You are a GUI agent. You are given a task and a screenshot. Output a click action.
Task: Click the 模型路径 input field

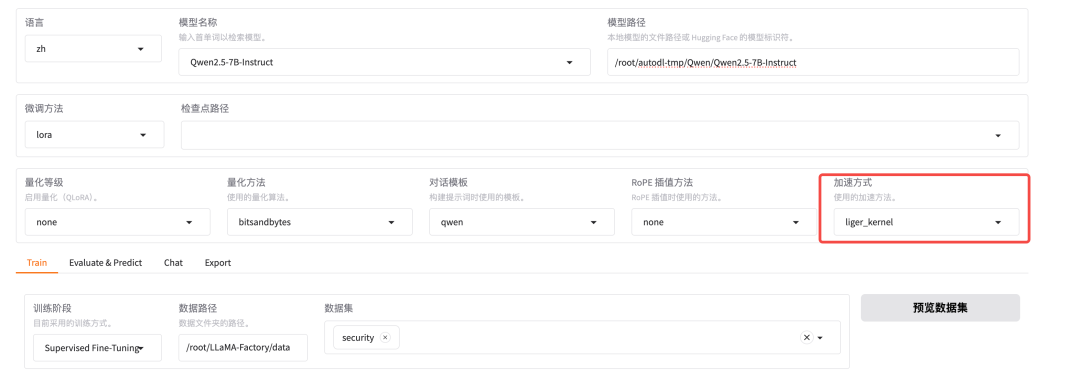[813, 62]
